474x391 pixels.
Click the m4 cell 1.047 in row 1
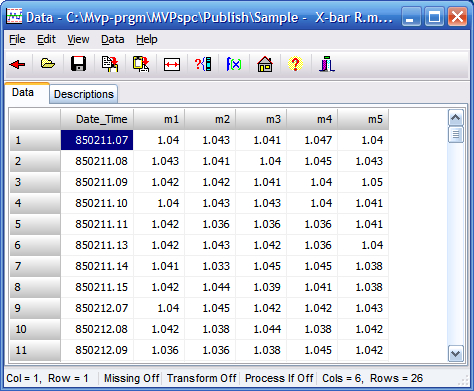point(312,140)
